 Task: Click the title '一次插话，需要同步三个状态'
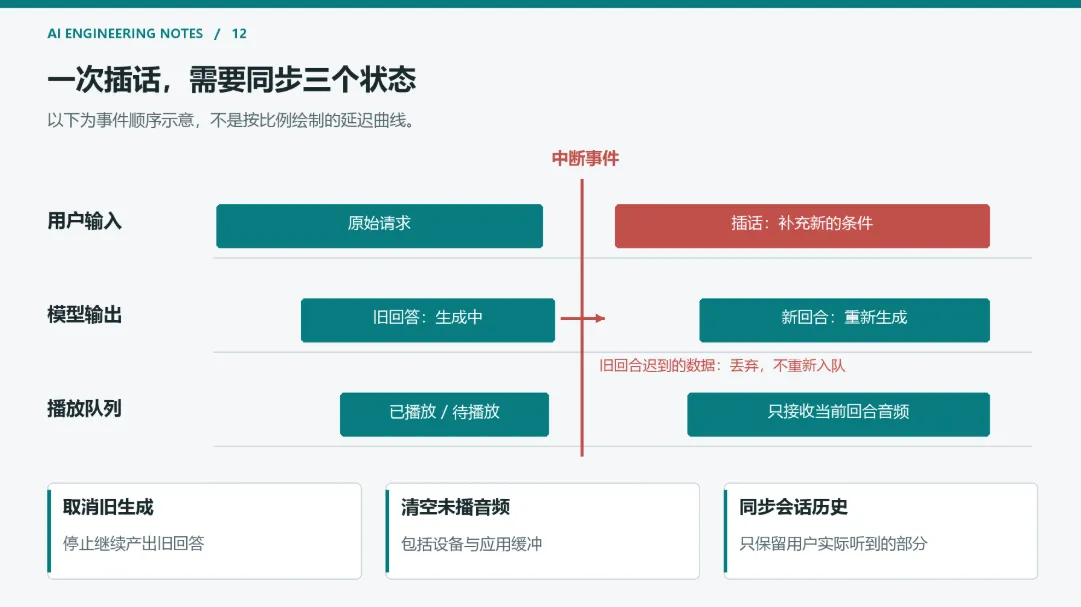(x=232, y=80)
